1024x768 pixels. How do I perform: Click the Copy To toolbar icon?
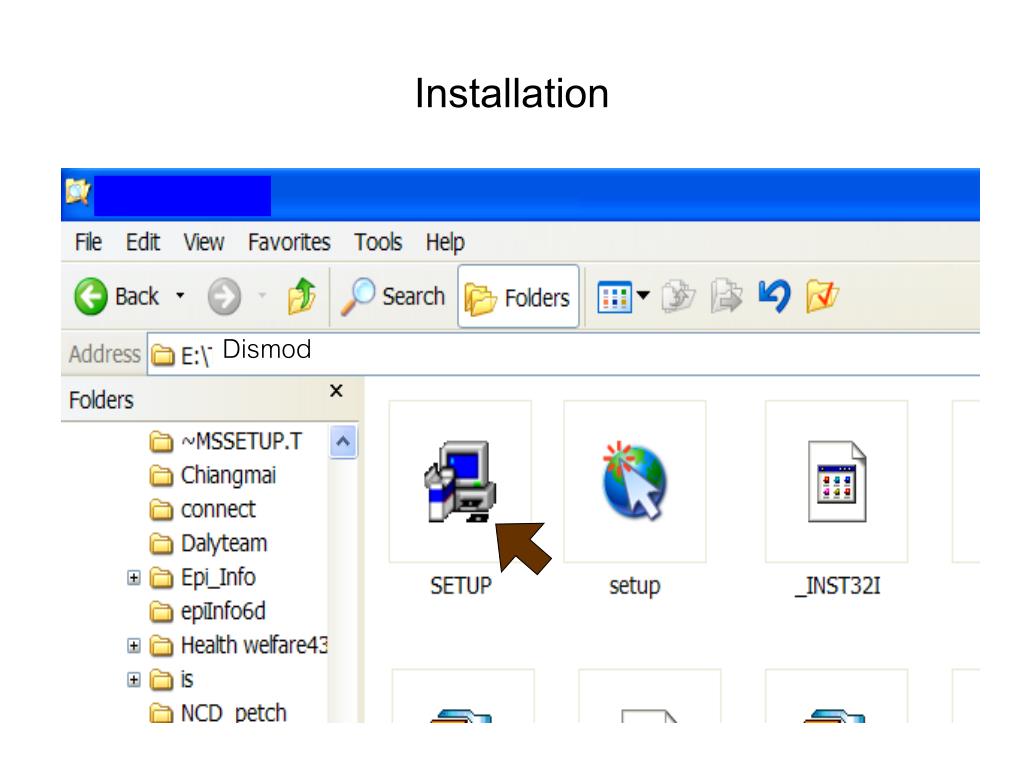(726, 296)
